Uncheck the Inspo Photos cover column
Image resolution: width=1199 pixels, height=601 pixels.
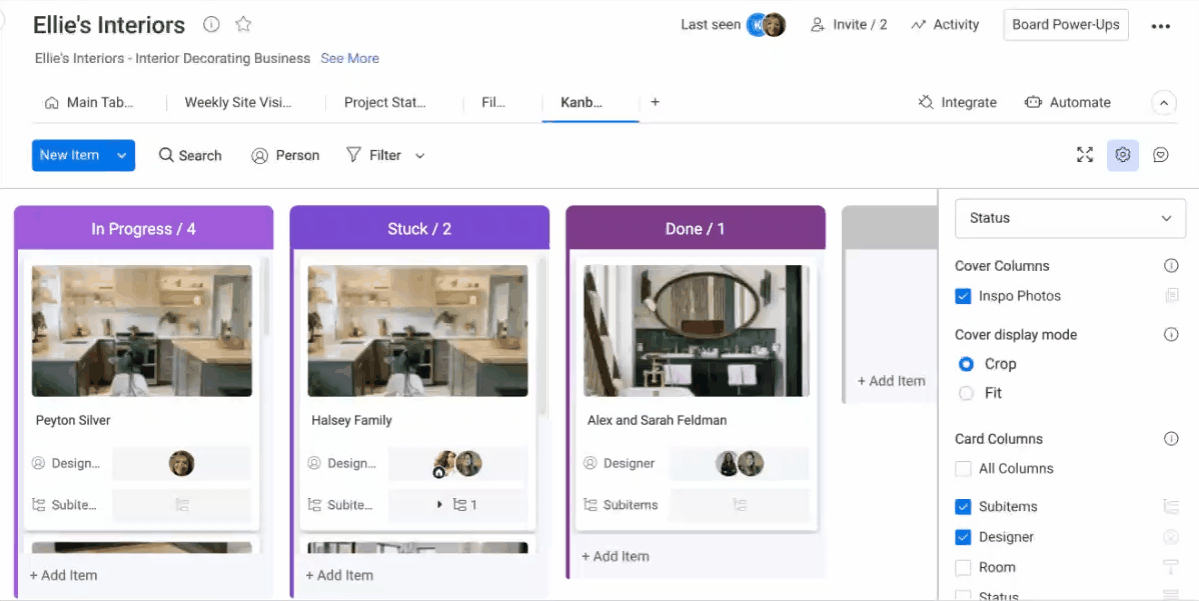[963, 296]
